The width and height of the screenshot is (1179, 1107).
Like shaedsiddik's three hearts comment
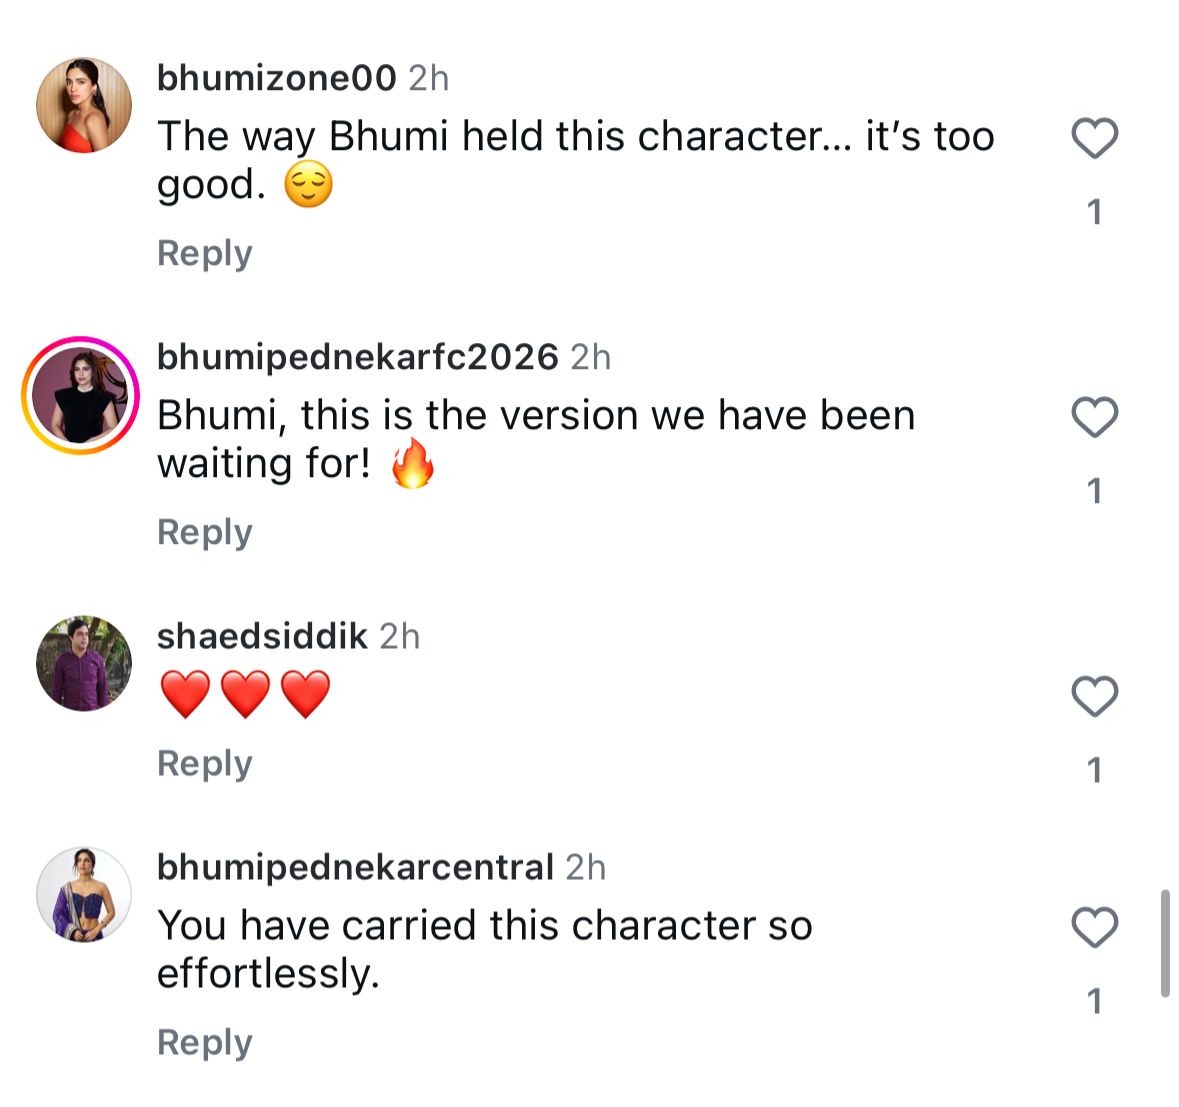point(1094,696)
